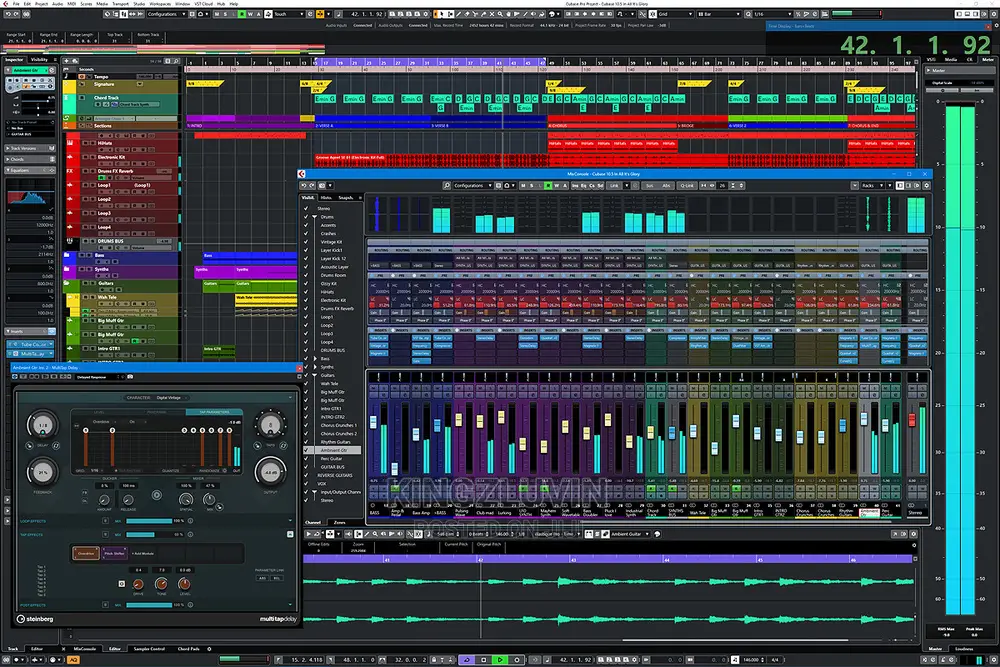Select the Draw pencil tool

[458, 14]
